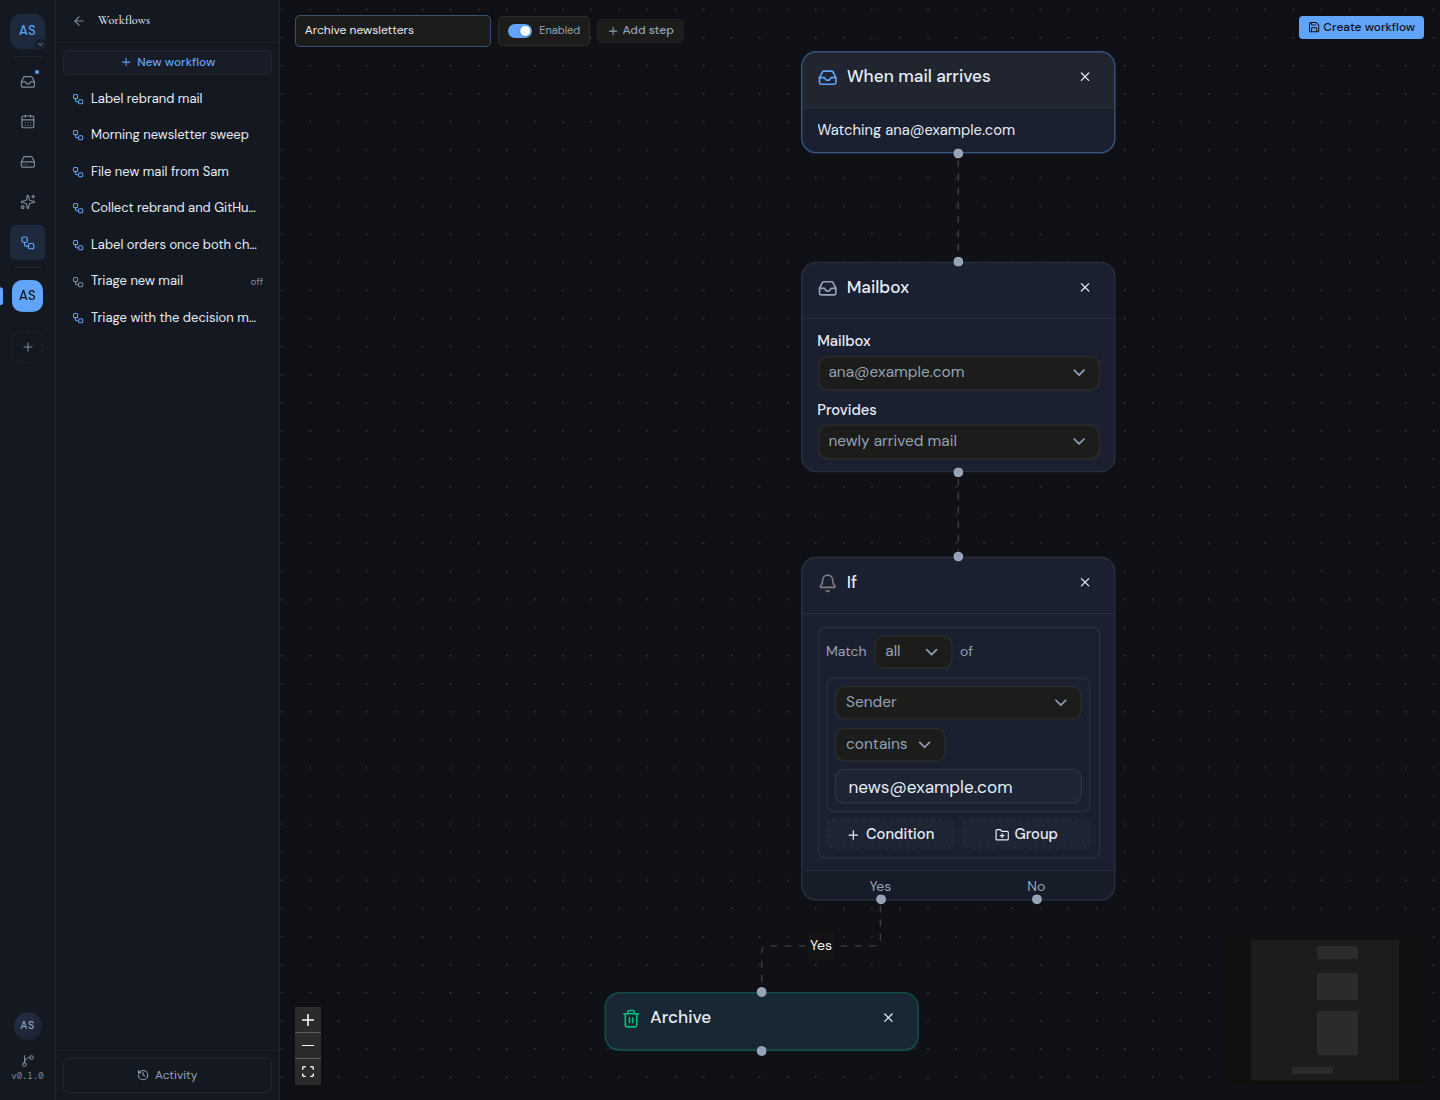This screenshot has height=1100, width=1440.
Task: Fit the workflow to view
Action: tap(308, 1072)
